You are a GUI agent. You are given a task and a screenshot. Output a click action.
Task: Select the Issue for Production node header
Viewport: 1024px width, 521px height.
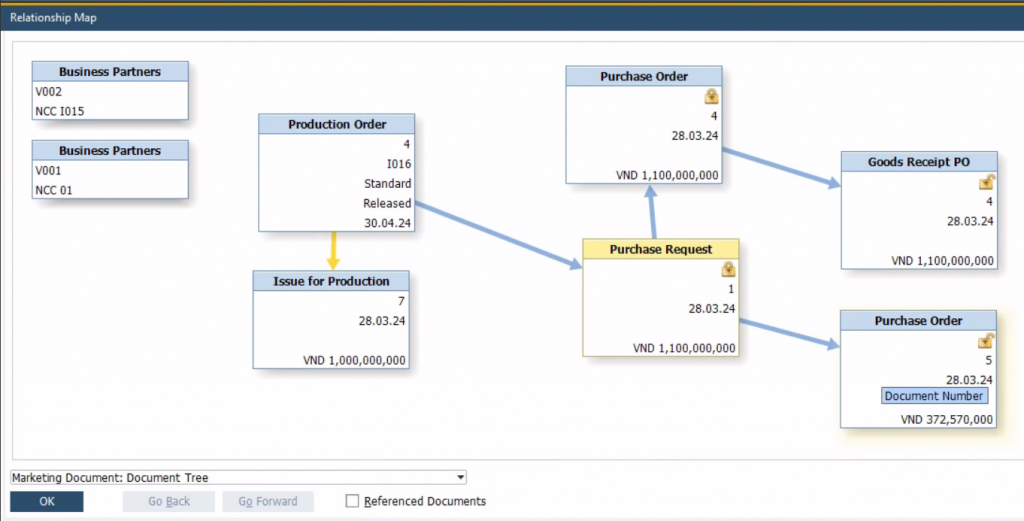tap(331, 281)
